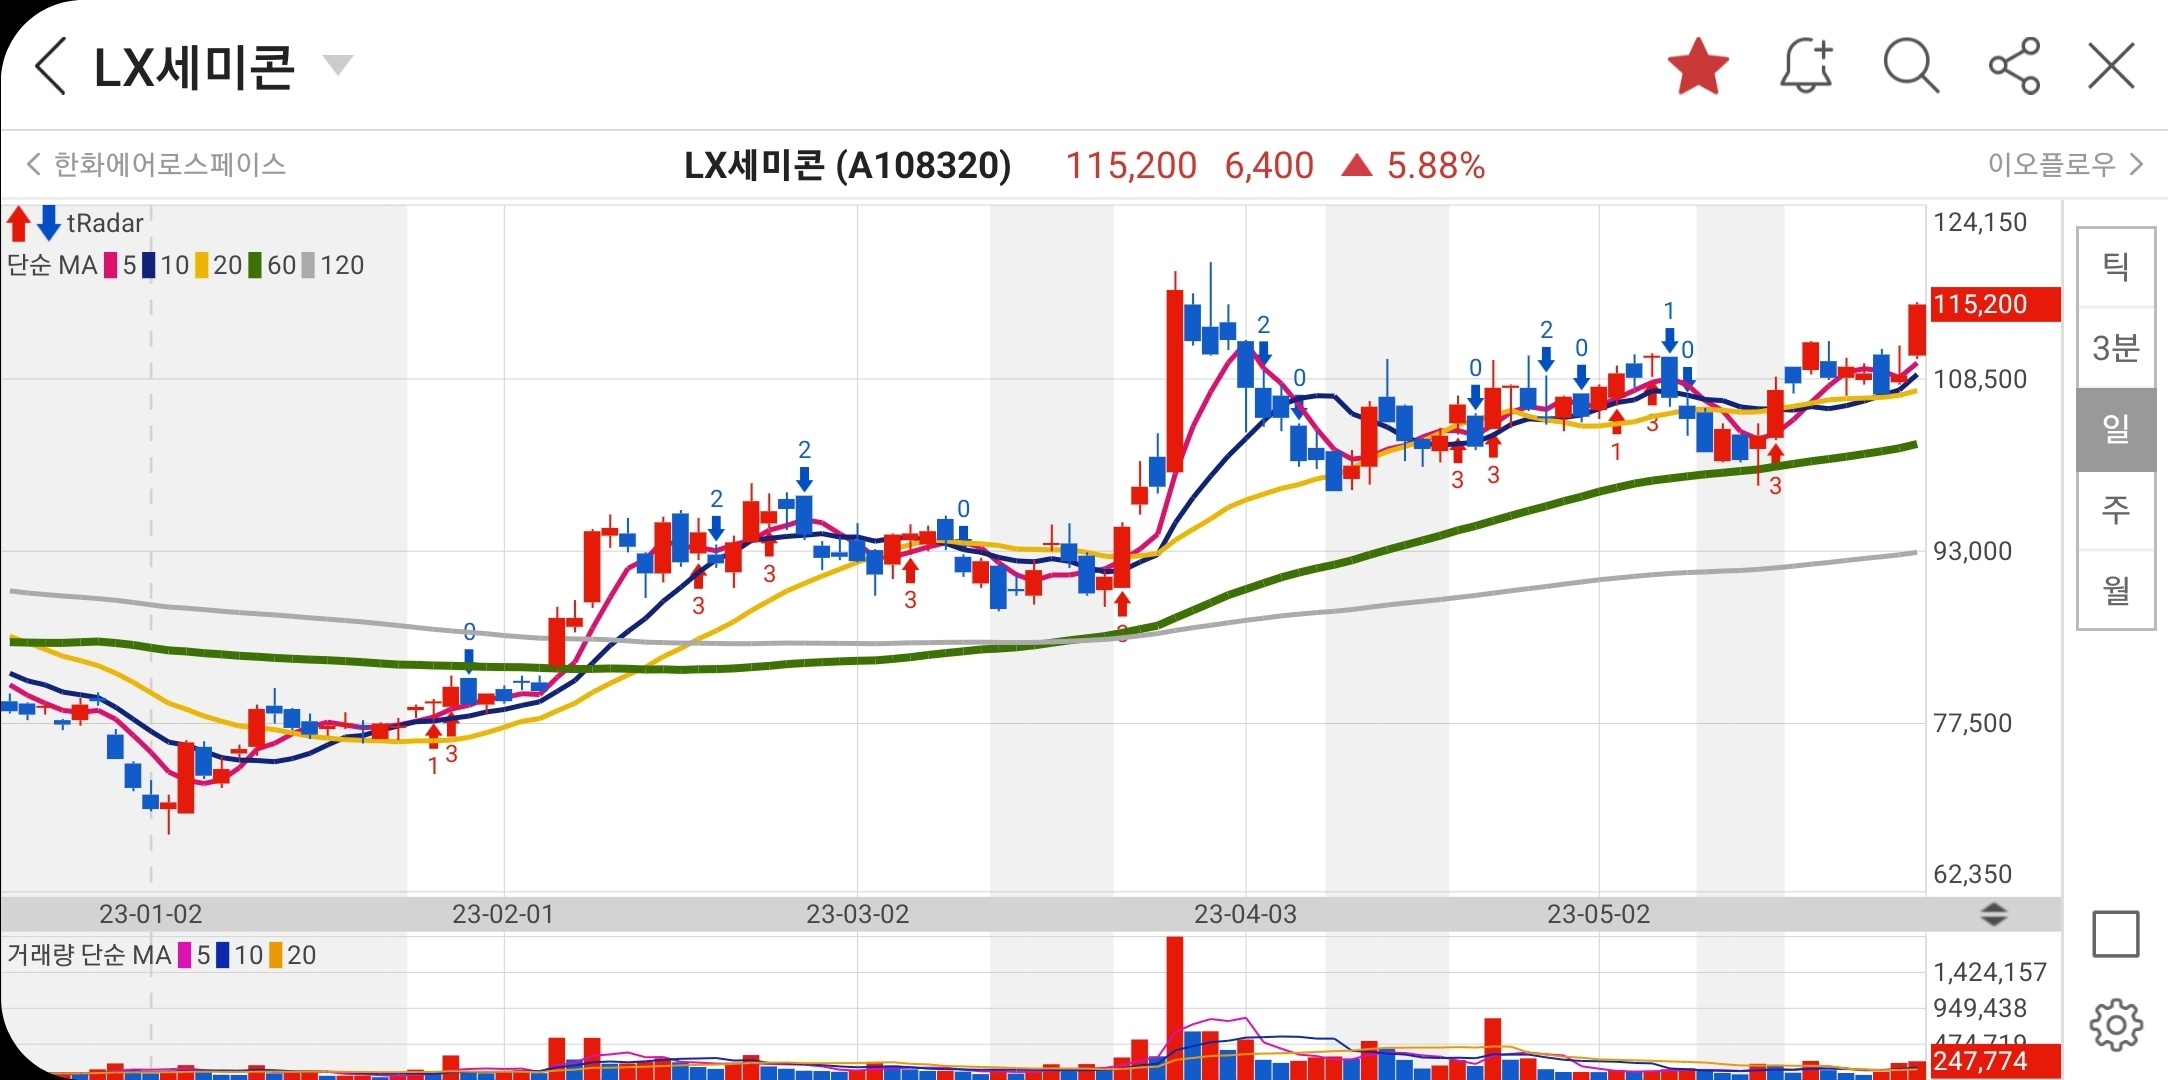Go to previous stock 한화에어로스페이스
Image resolution: width=2168 pixels, height=1080 pixels.
156,164
